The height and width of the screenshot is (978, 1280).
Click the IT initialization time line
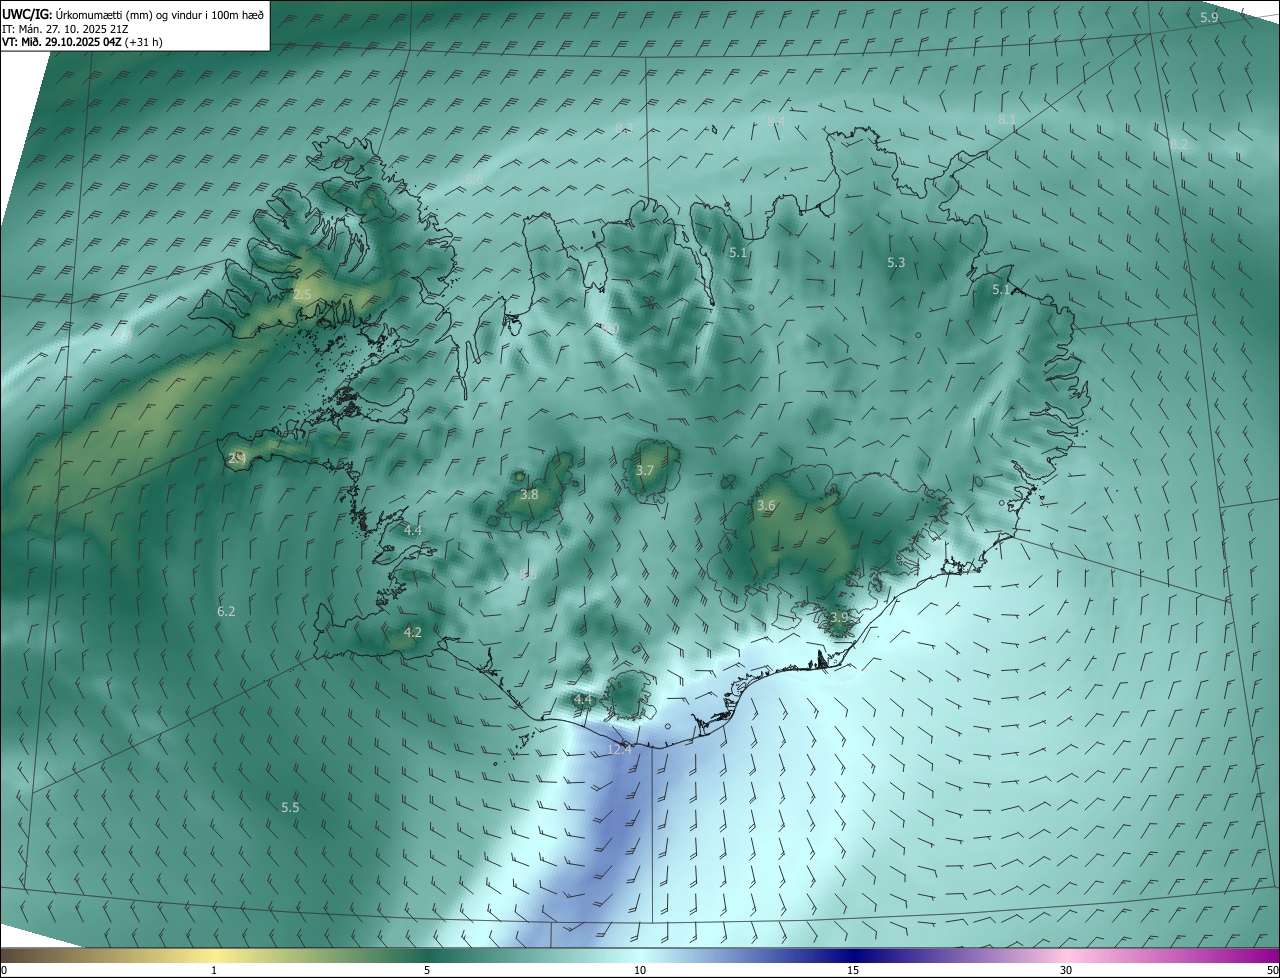click(x=65, y=28)
